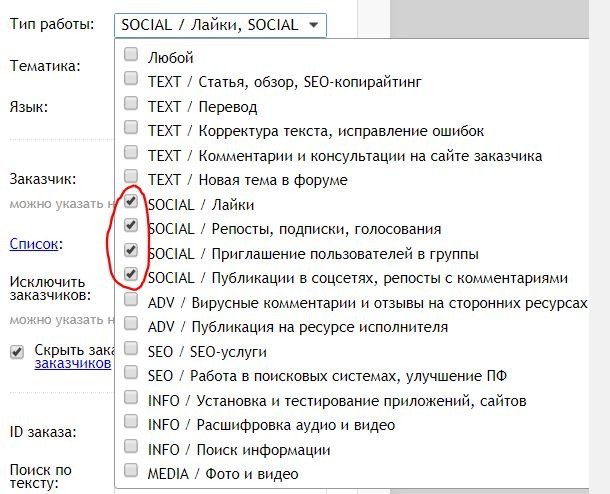The width and height of the screenshot is (610, 494).
Task: Check TEXT / Корректура текста checkbox
Action: (131, 128)
